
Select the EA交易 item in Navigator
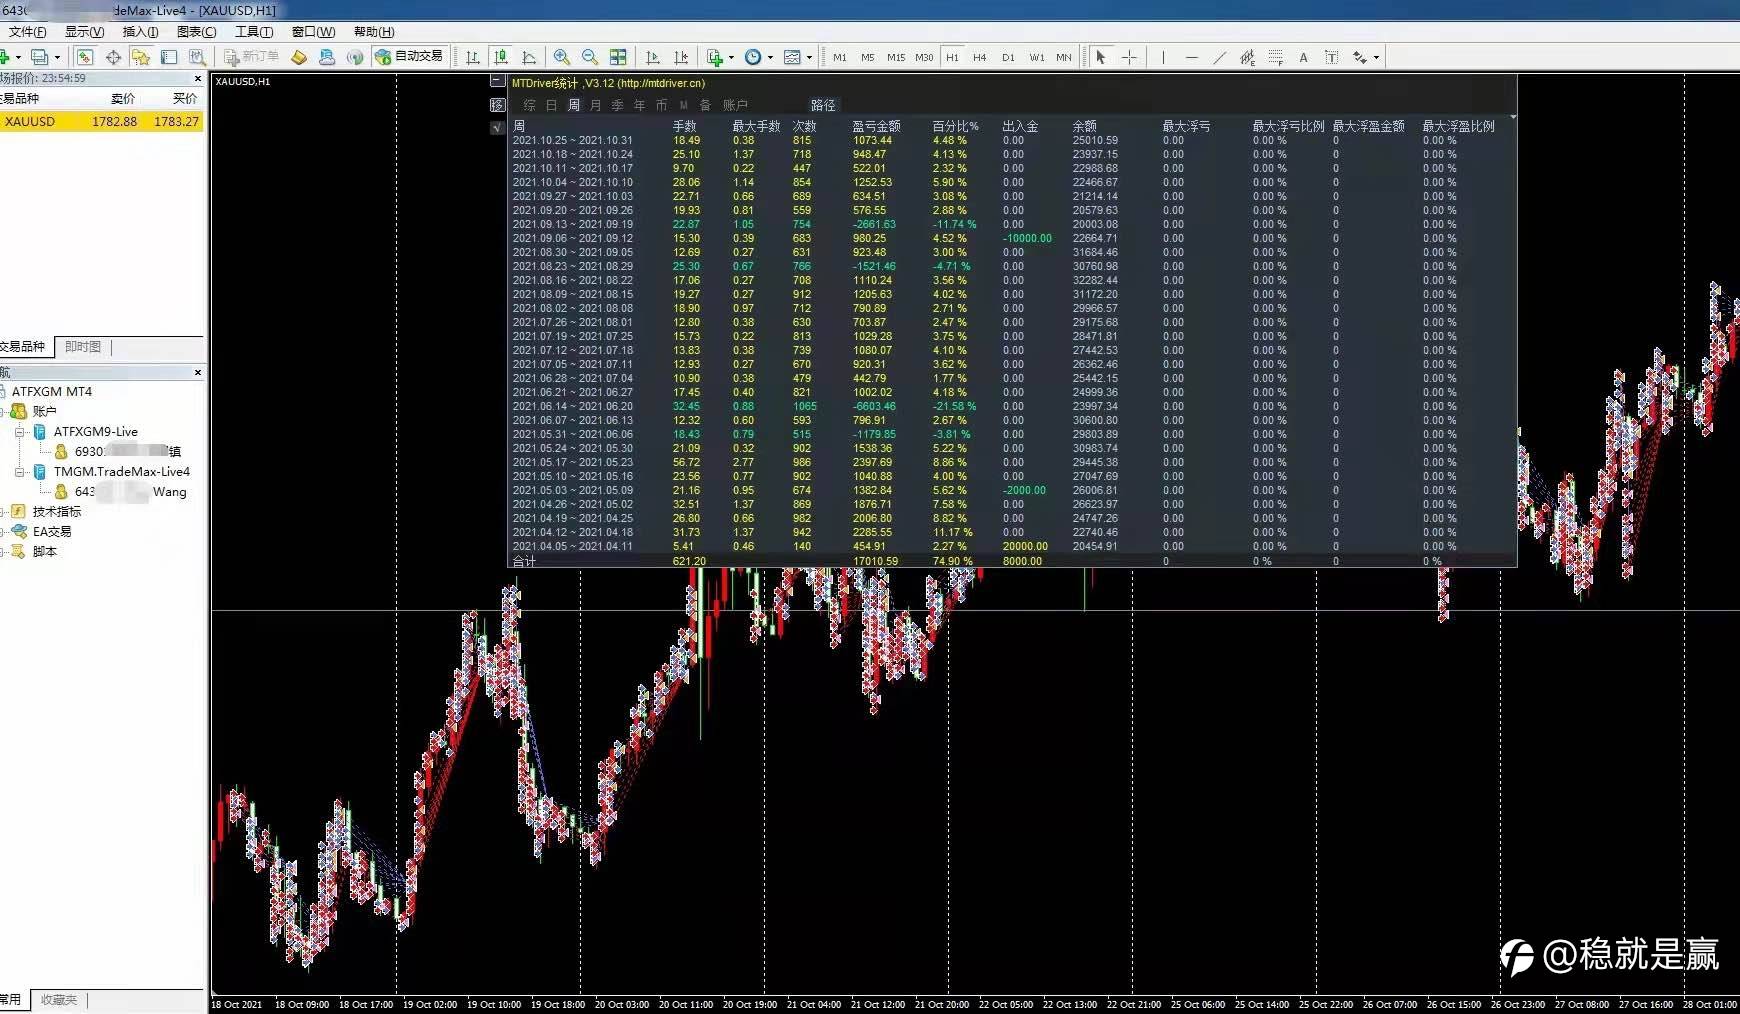pos(52,532)
